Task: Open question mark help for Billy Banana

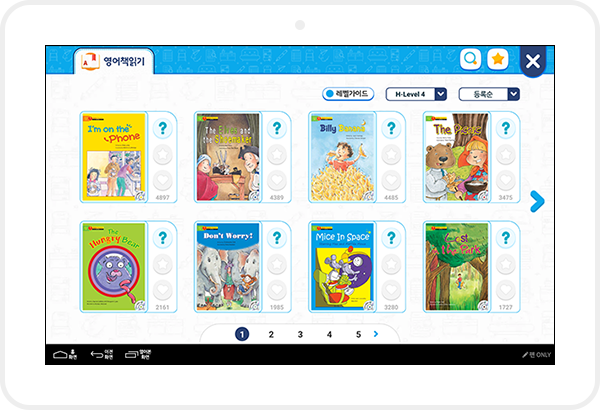Action: tap(391, 128)
